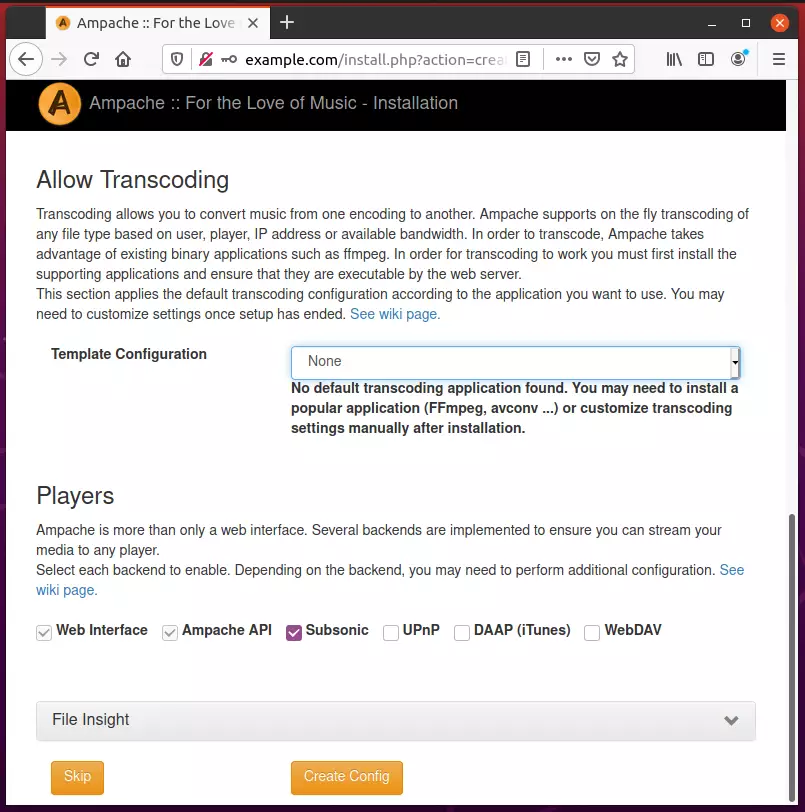This screenshot has height=812, width=805.
Task: Enable DAAP (iTunes) backend
Action: [x=462, y=632]
